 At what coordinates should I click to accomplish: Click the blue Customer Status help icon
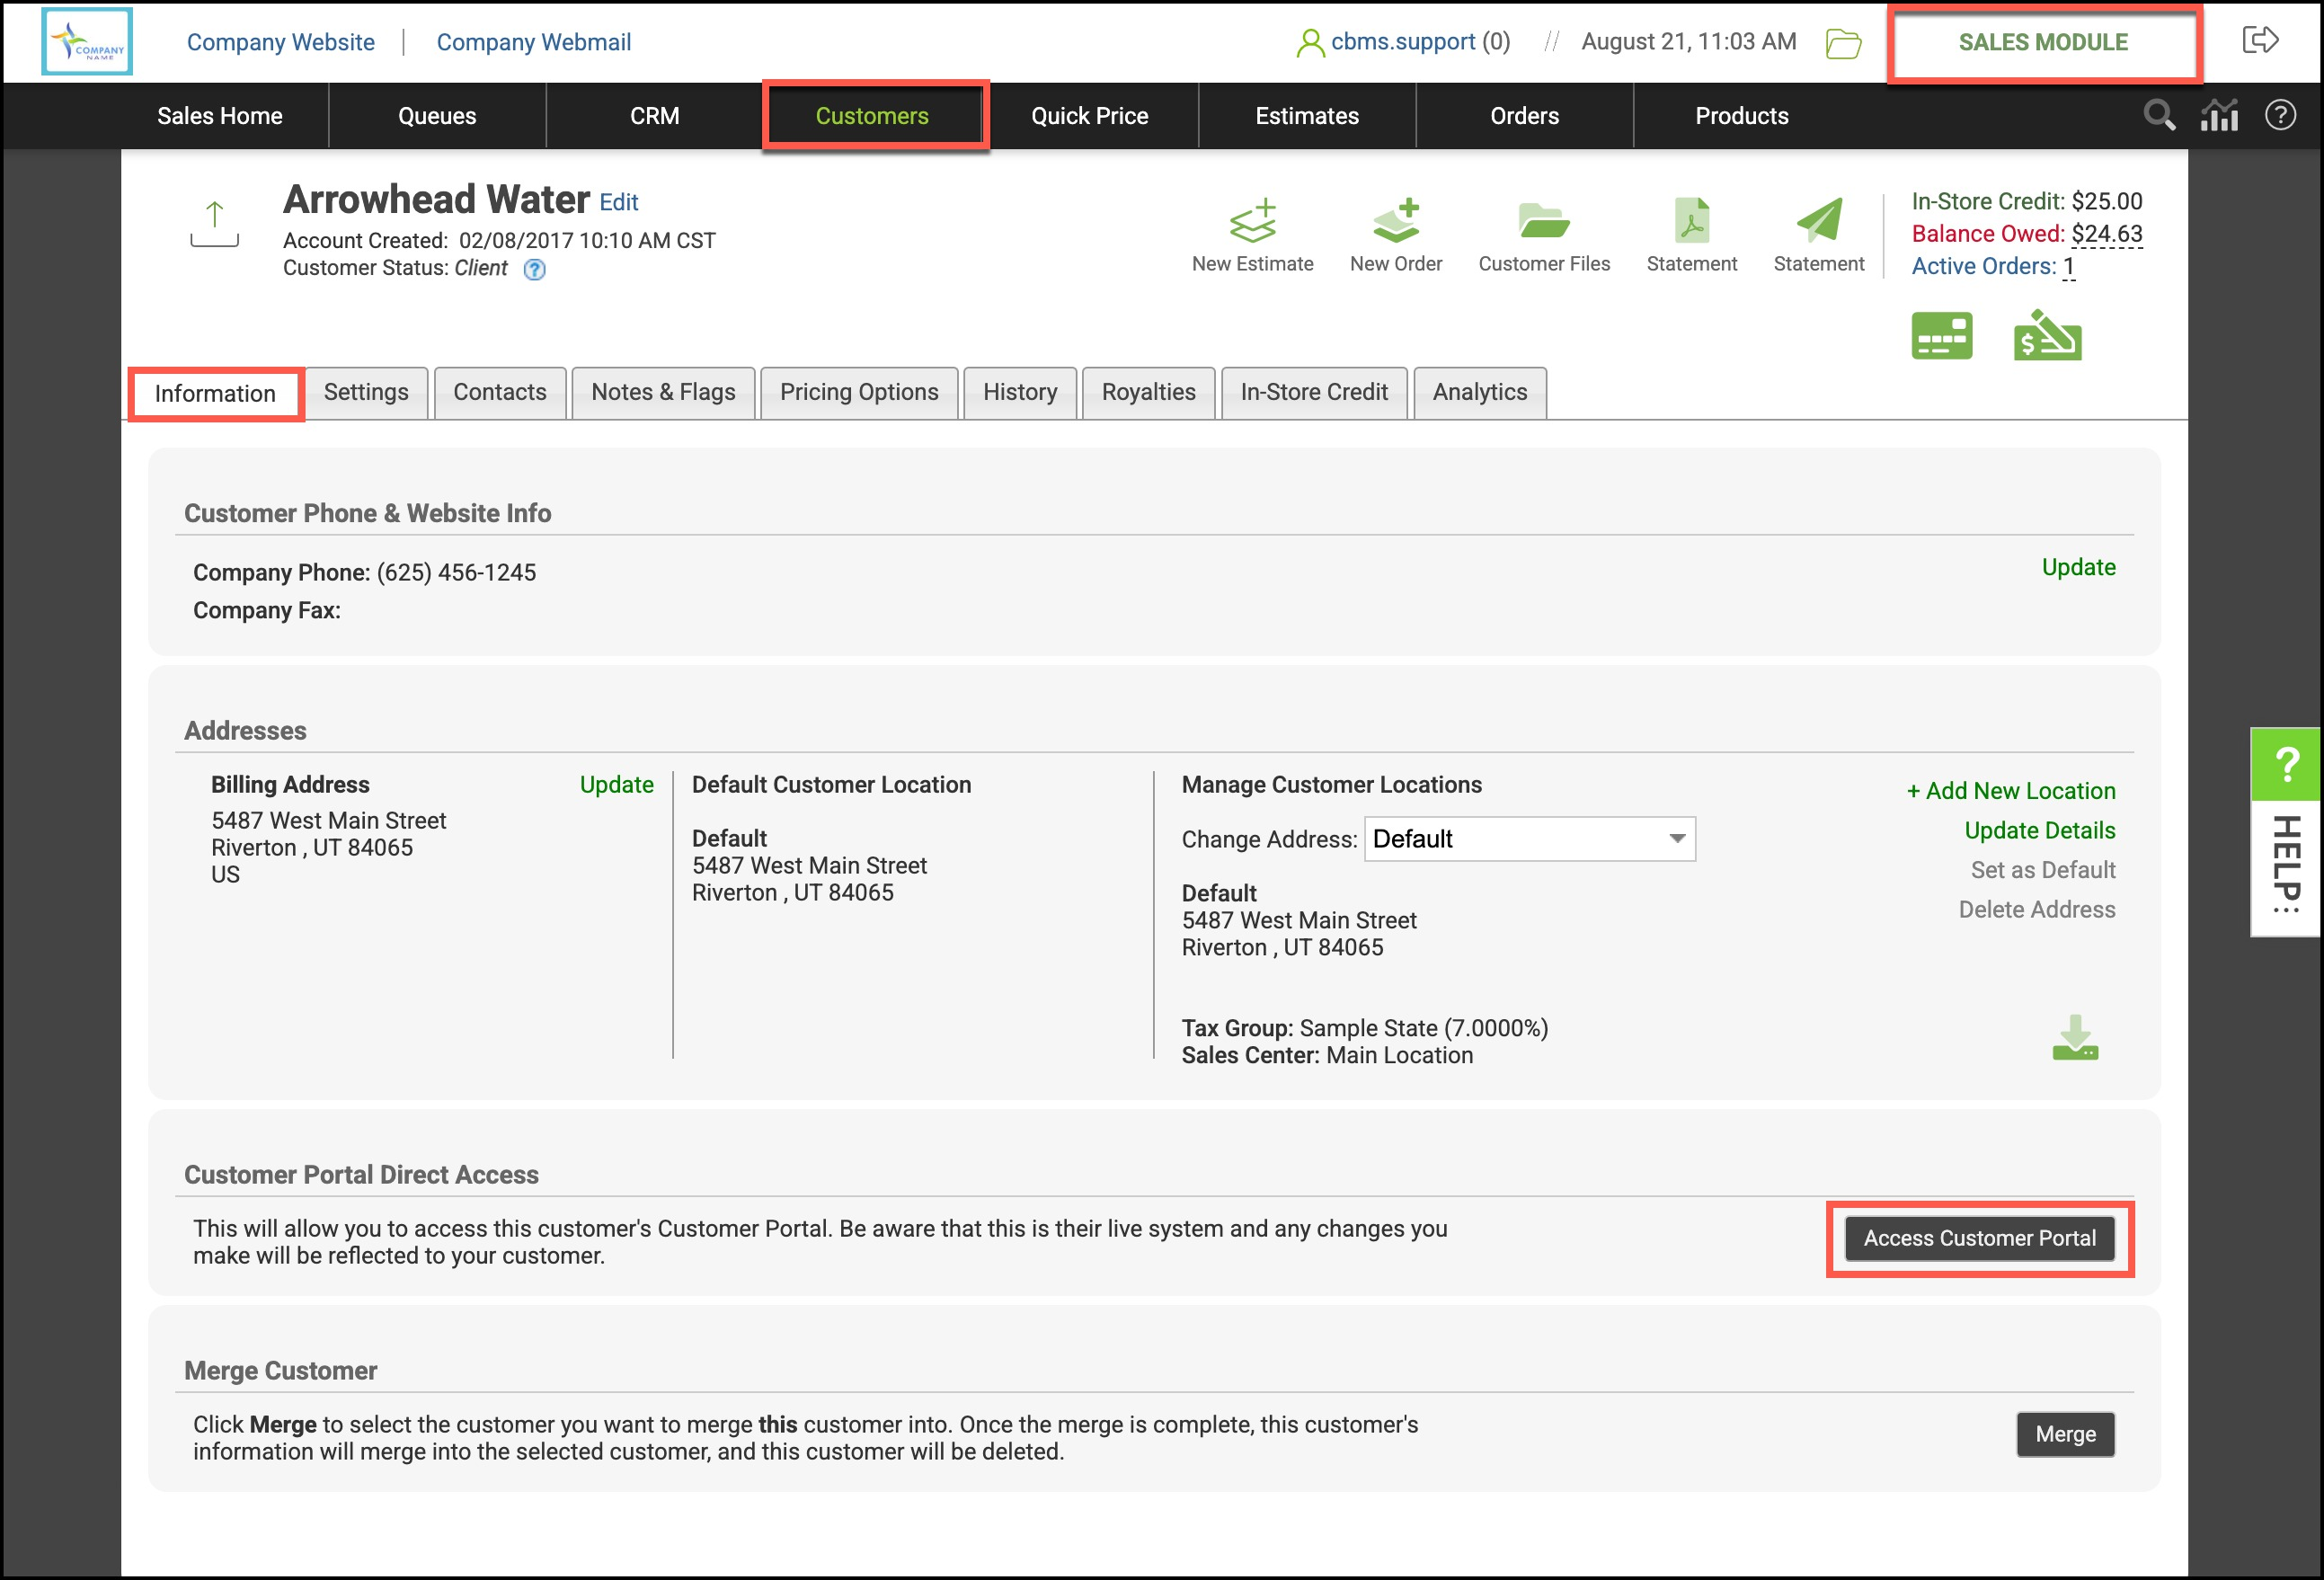click(535, 269)
